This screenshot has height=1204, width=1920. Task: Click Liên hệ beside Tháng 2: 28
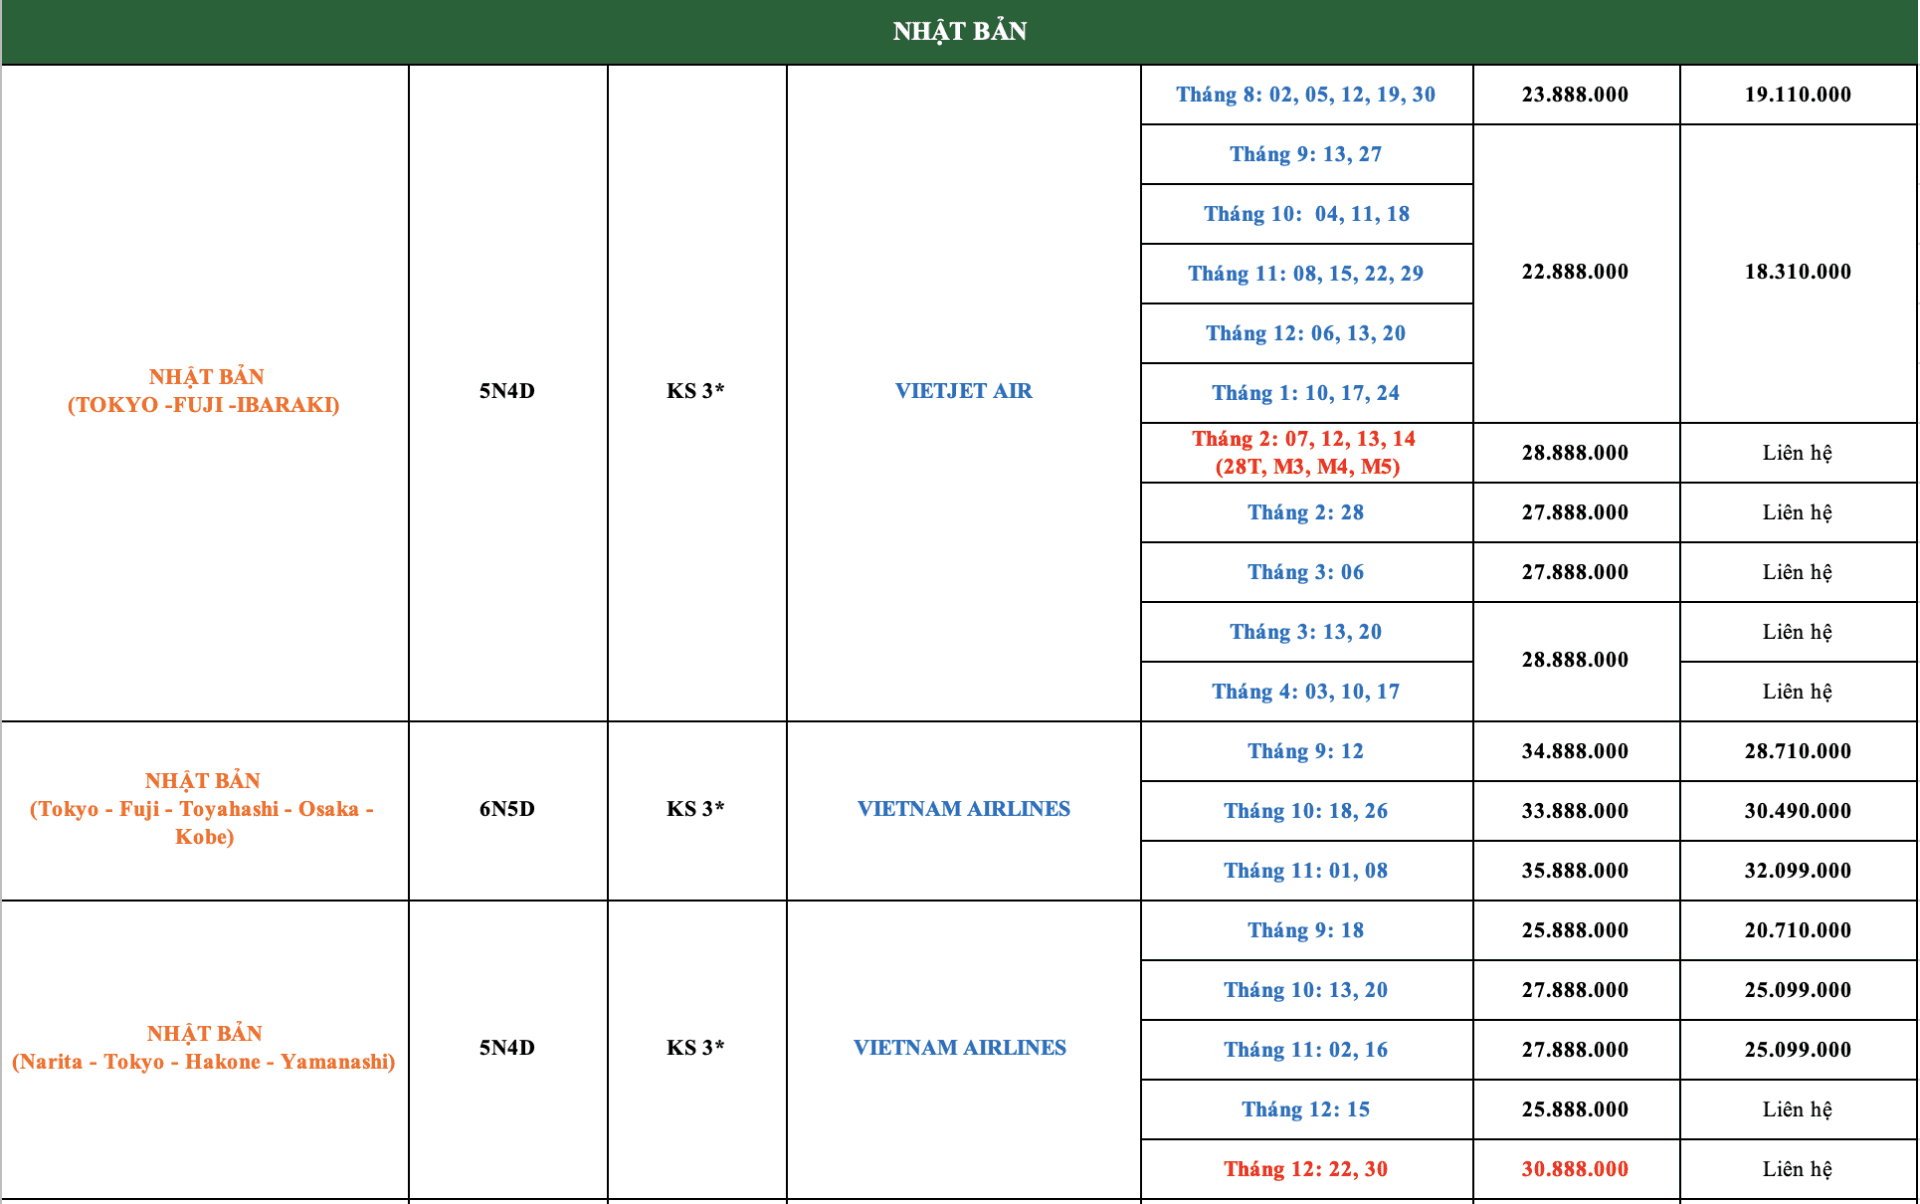(x=1797, y=512)
